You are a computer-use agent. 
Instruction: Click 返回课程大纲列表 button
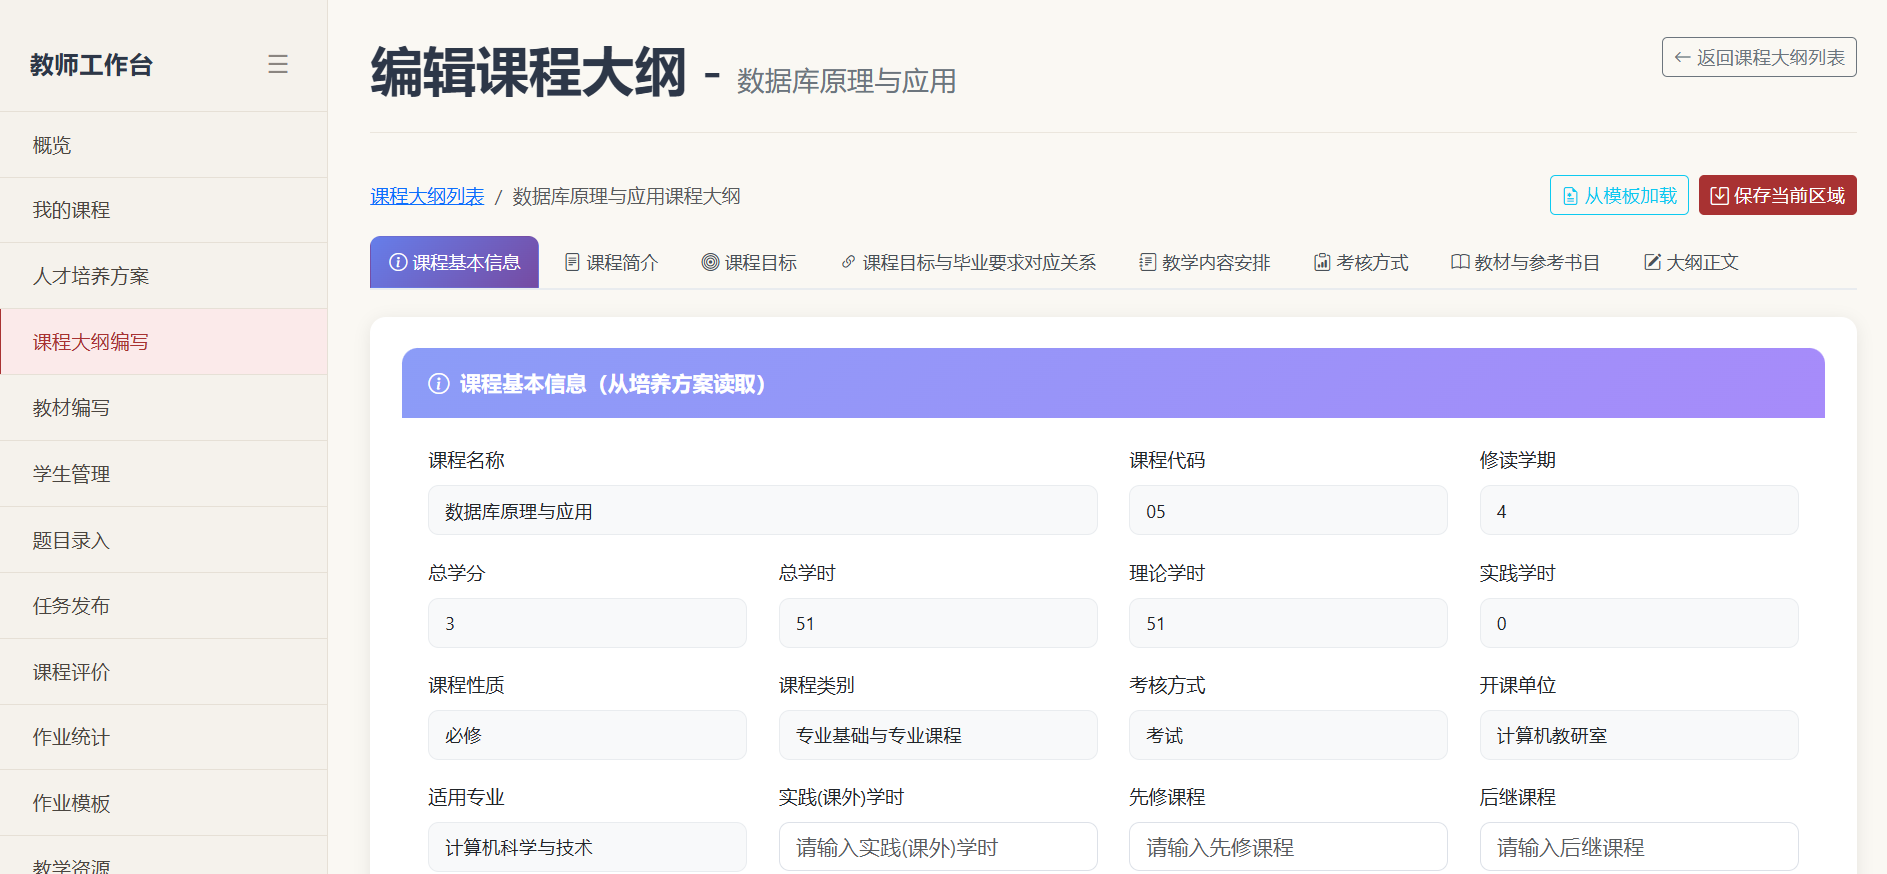tap(1759, 57)
